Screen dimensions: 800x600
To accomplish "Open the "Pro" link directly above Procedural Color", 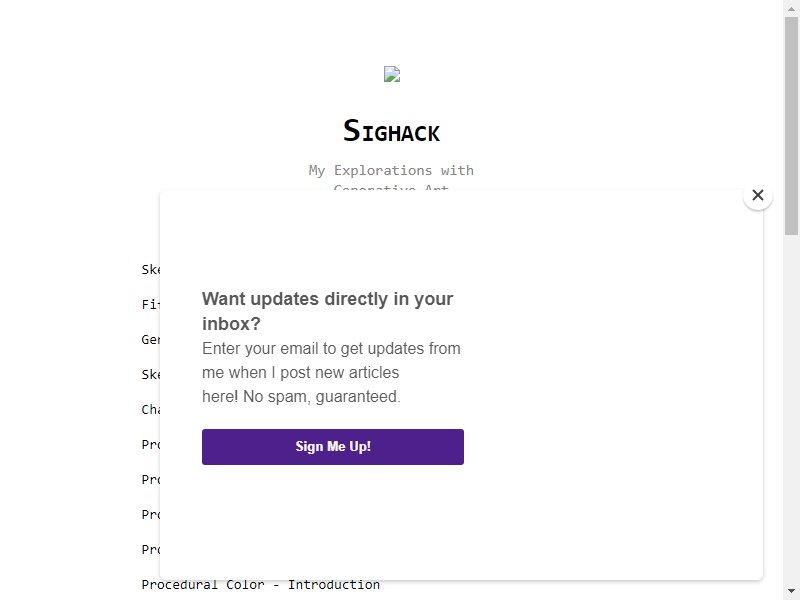I will 151,550.
